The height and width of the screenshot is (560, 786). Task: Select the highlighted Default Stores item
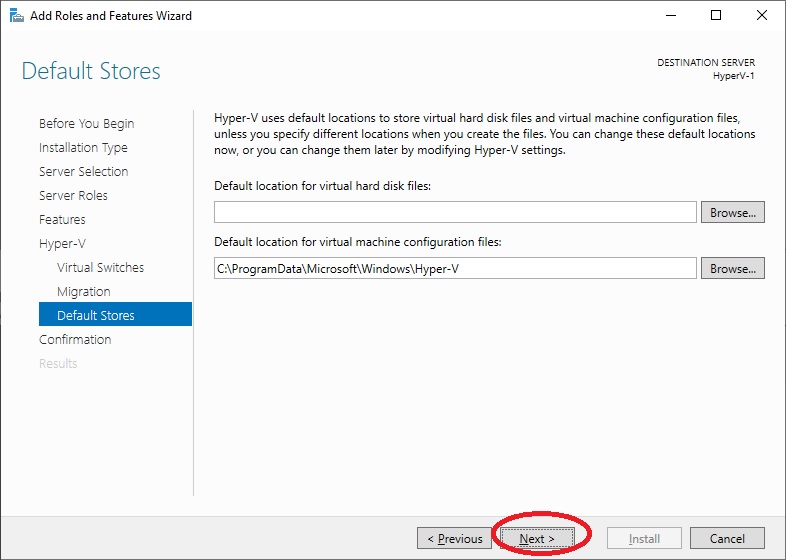tap(115, 314)
